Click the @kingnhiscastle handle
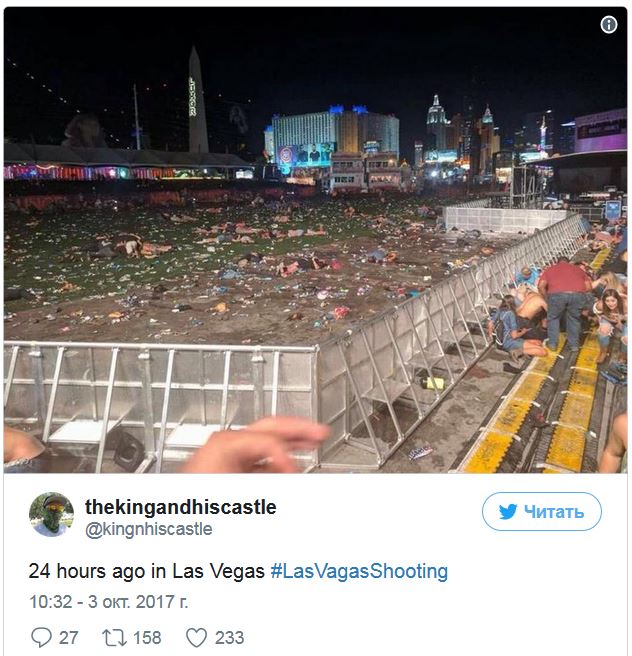 tap(148, 529)
